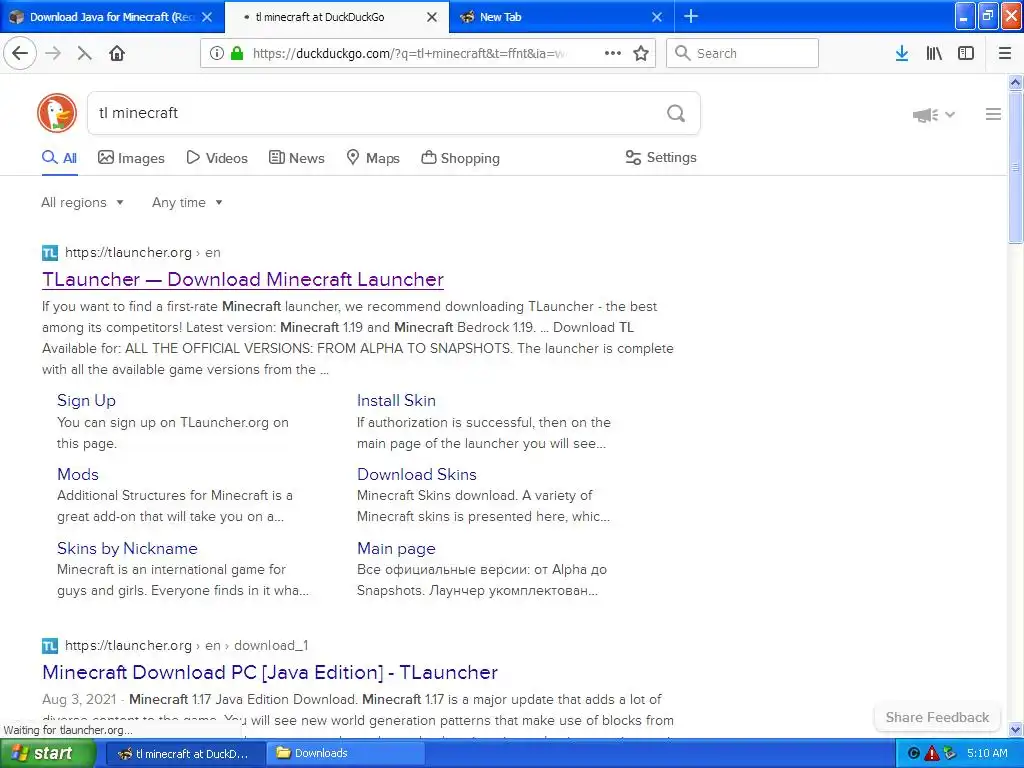Click the 5:10 AM taskbar clock
This screenshot has height=768, width=1024.
[x=987, y=753]
